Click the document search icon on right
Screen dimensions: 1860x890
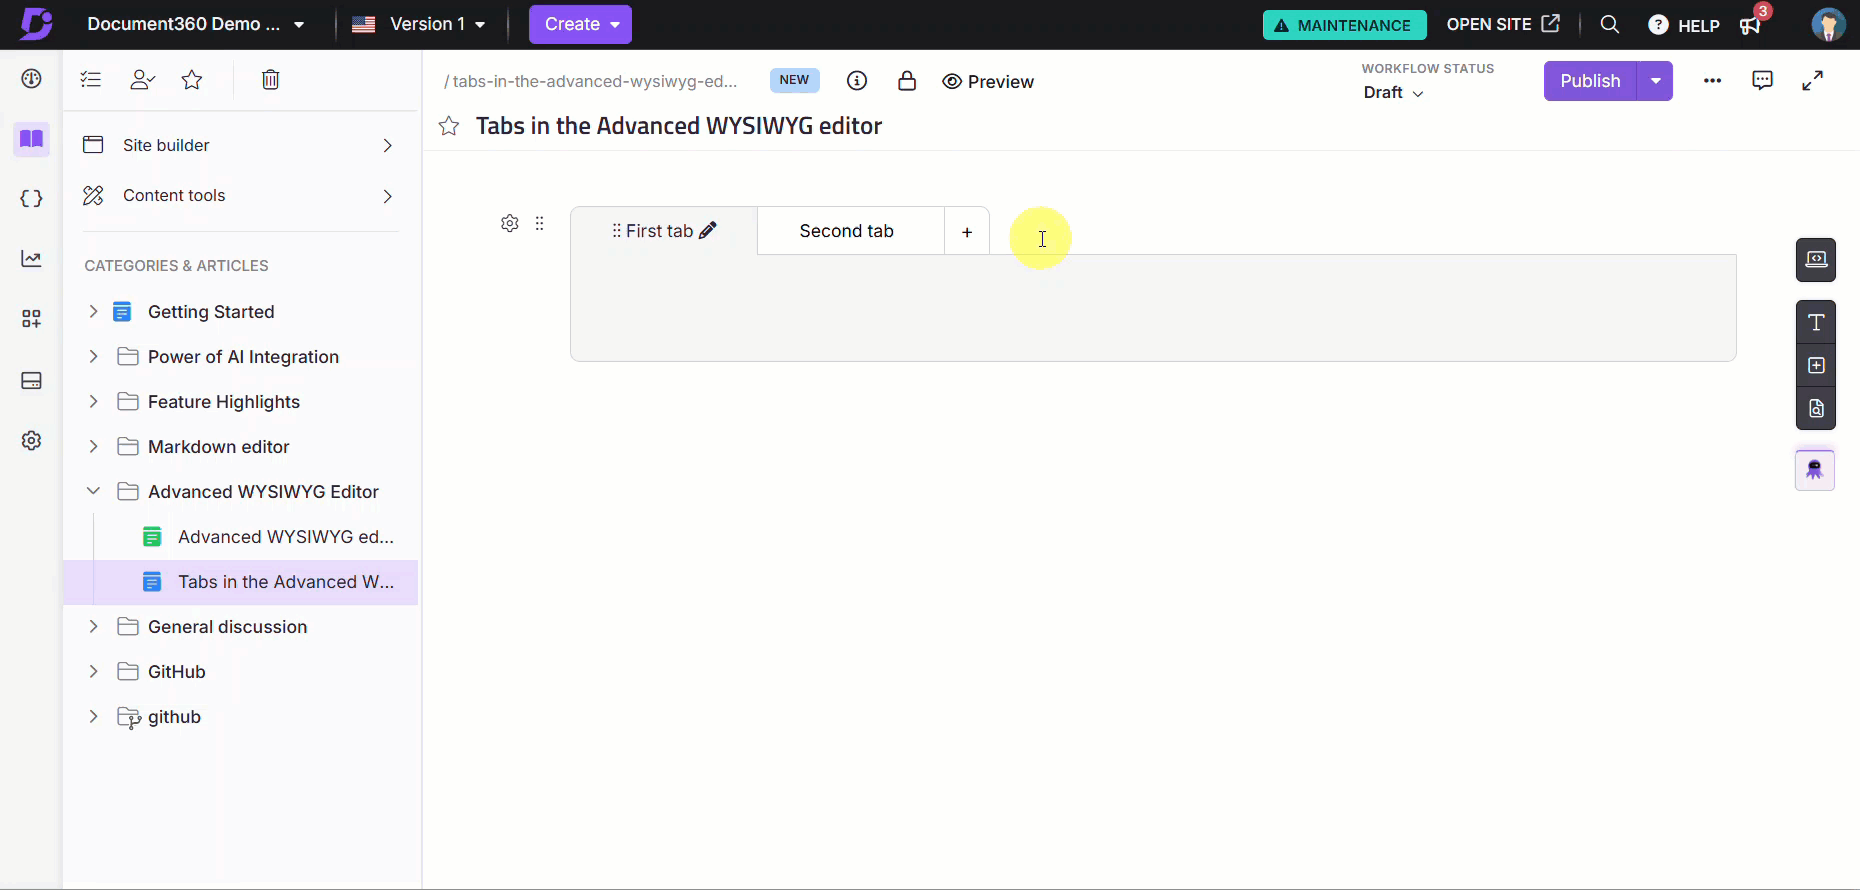(1816, 408)
